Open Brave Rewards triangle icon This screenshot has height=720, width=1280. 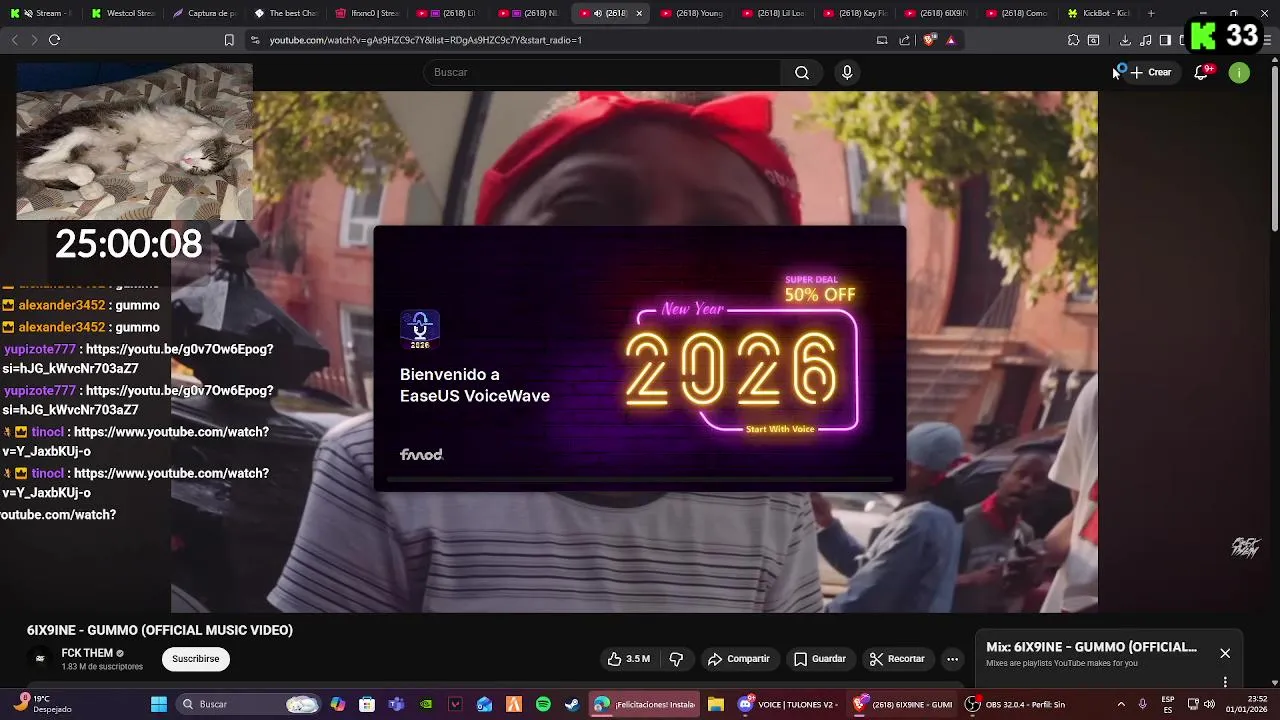[x=951, y=40]
